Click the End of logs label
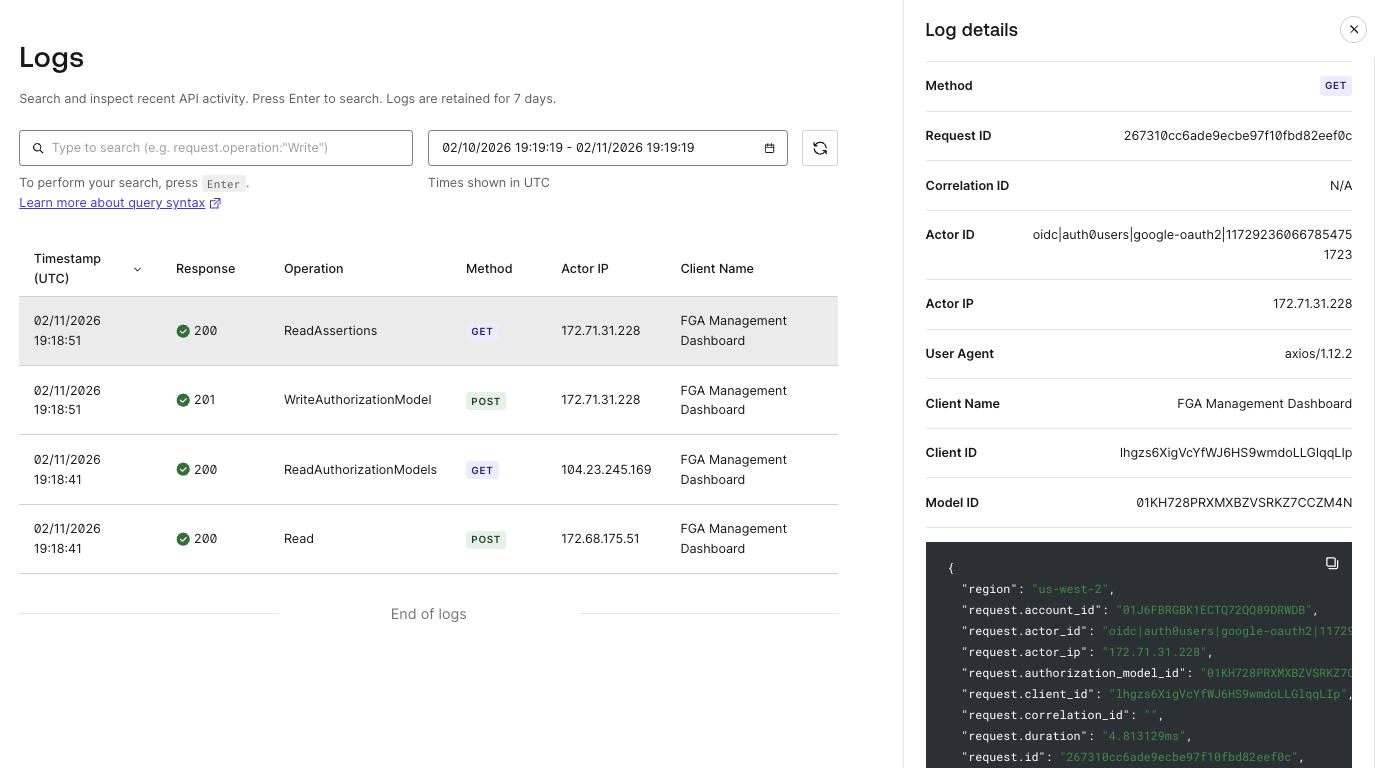 pos(429,614)
